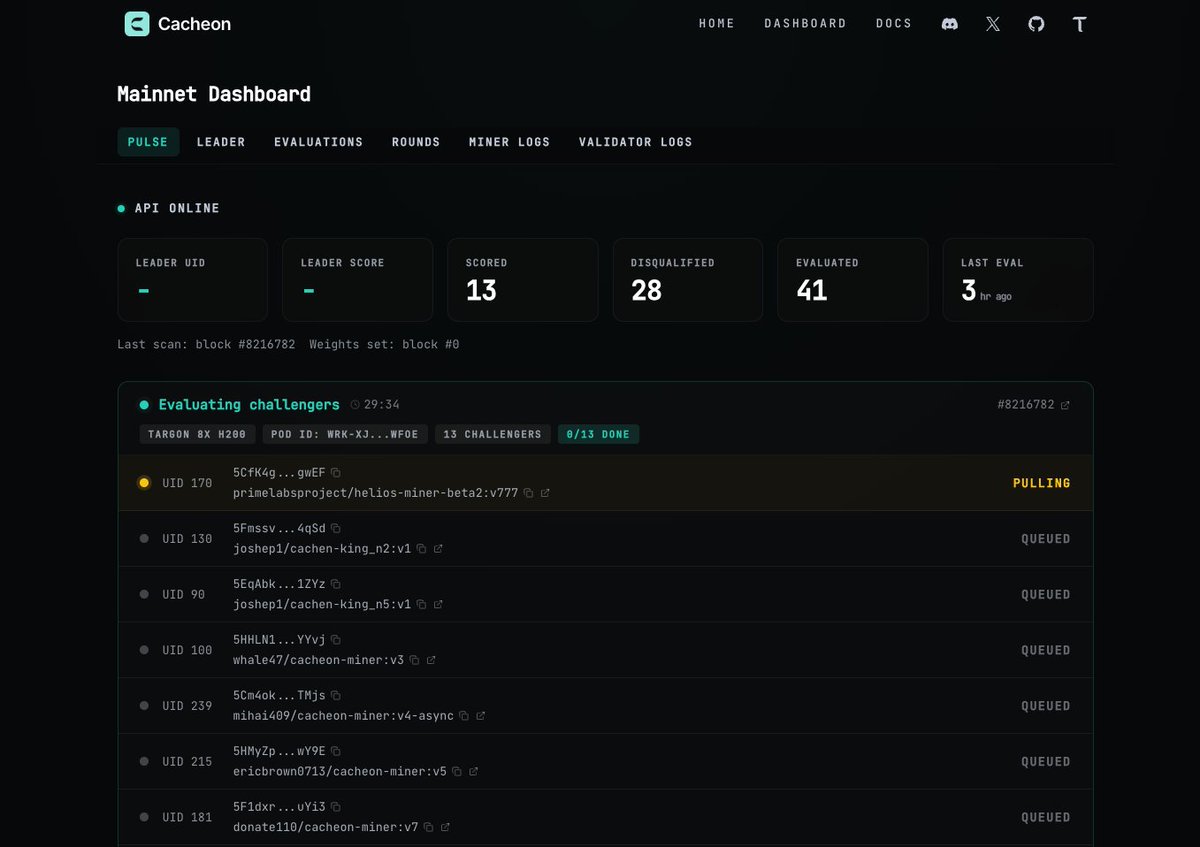Click the POD ID: WRK-XJ...WFOE badge
This screenshot has height=847, width=1200.
[x=345, y=434]
